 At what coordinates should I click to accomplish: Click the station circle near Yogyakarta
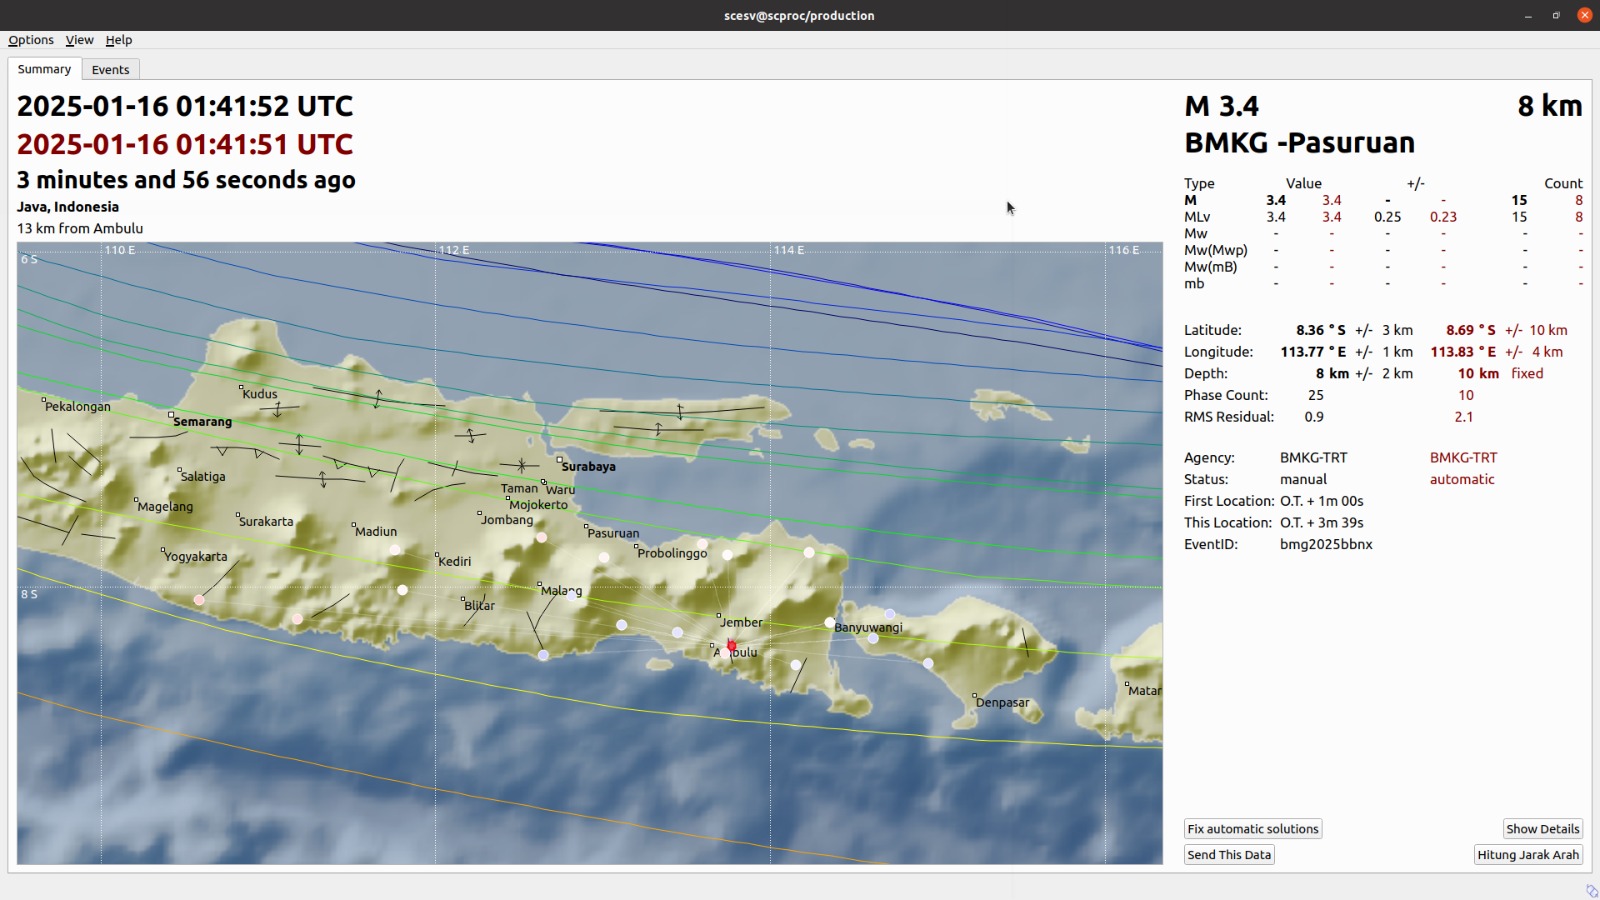(x=198, y=600)
